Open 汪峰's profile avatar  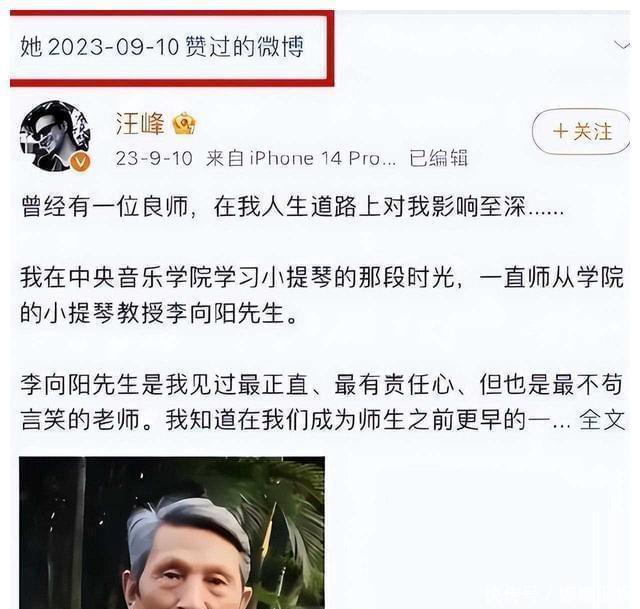point(55,136)
